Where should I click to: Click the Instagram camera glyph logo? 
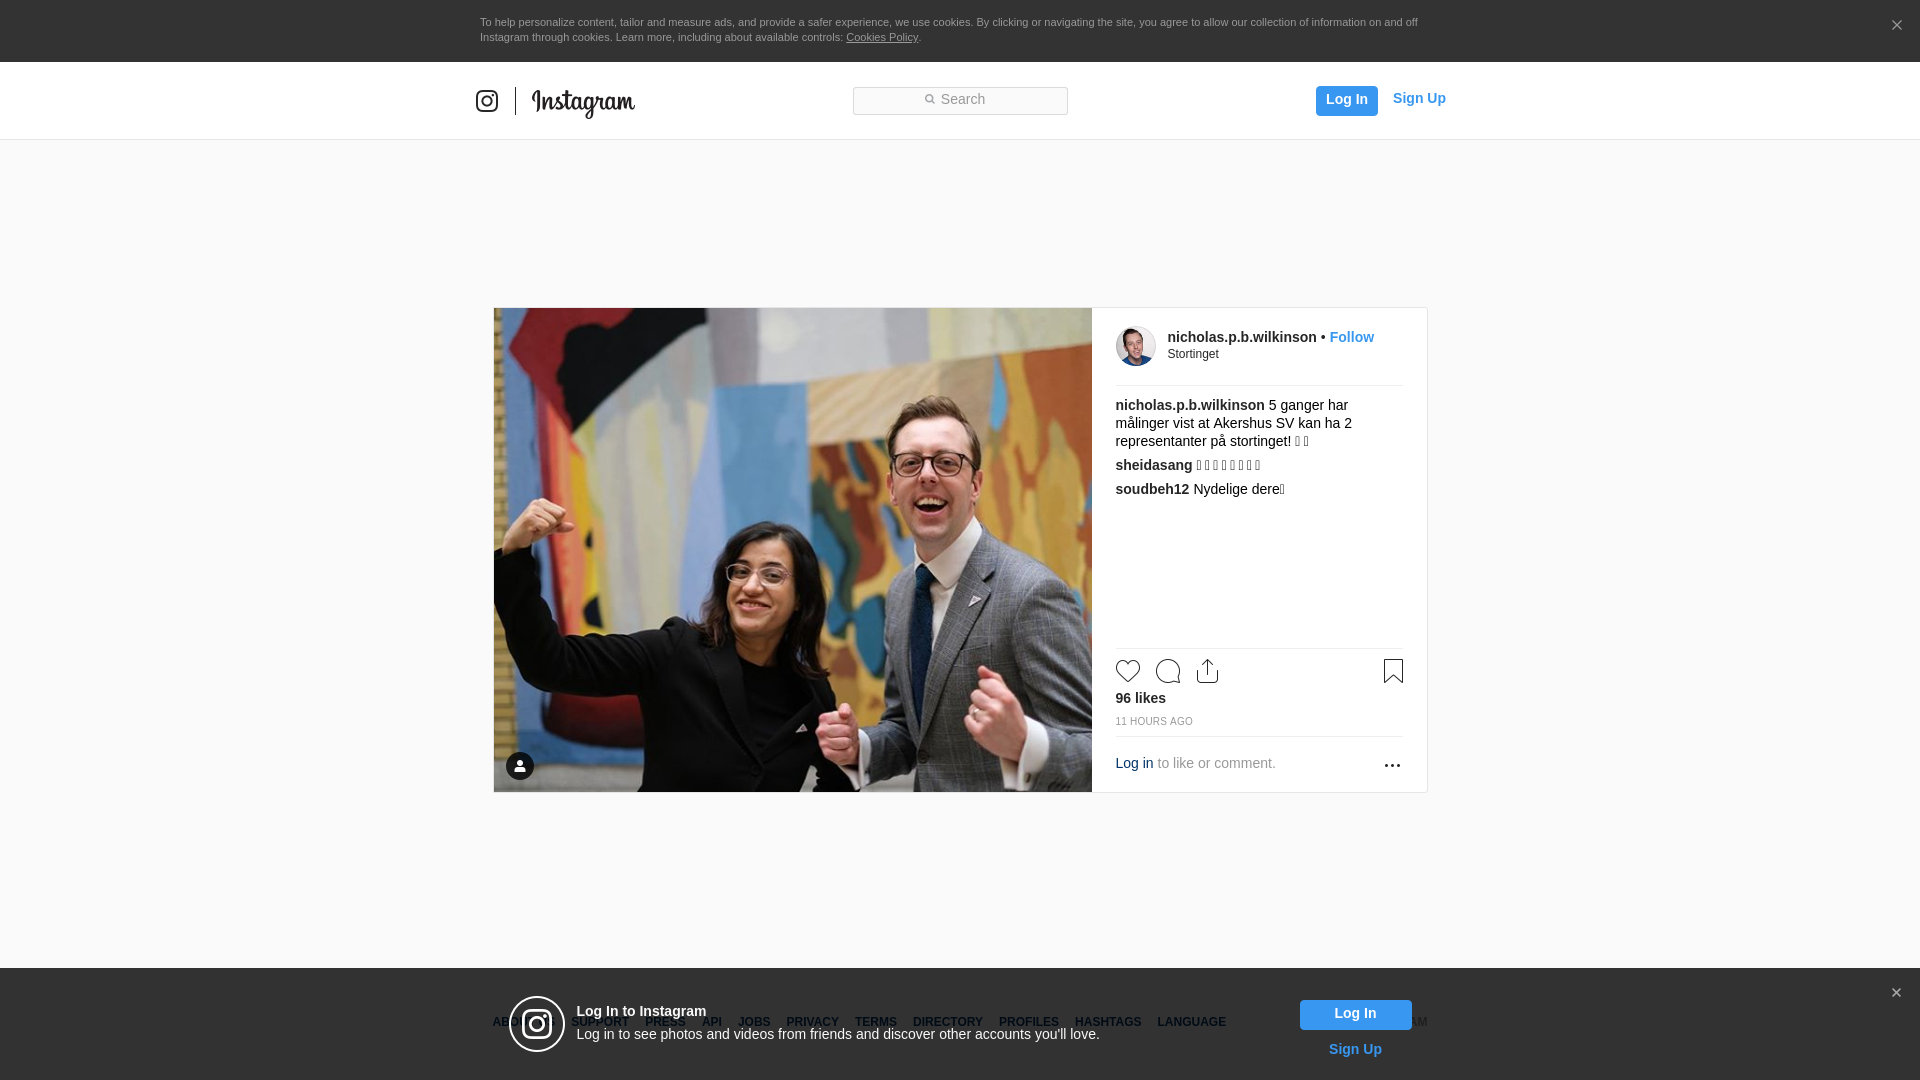pyautogui.click(x=487, y=101)
